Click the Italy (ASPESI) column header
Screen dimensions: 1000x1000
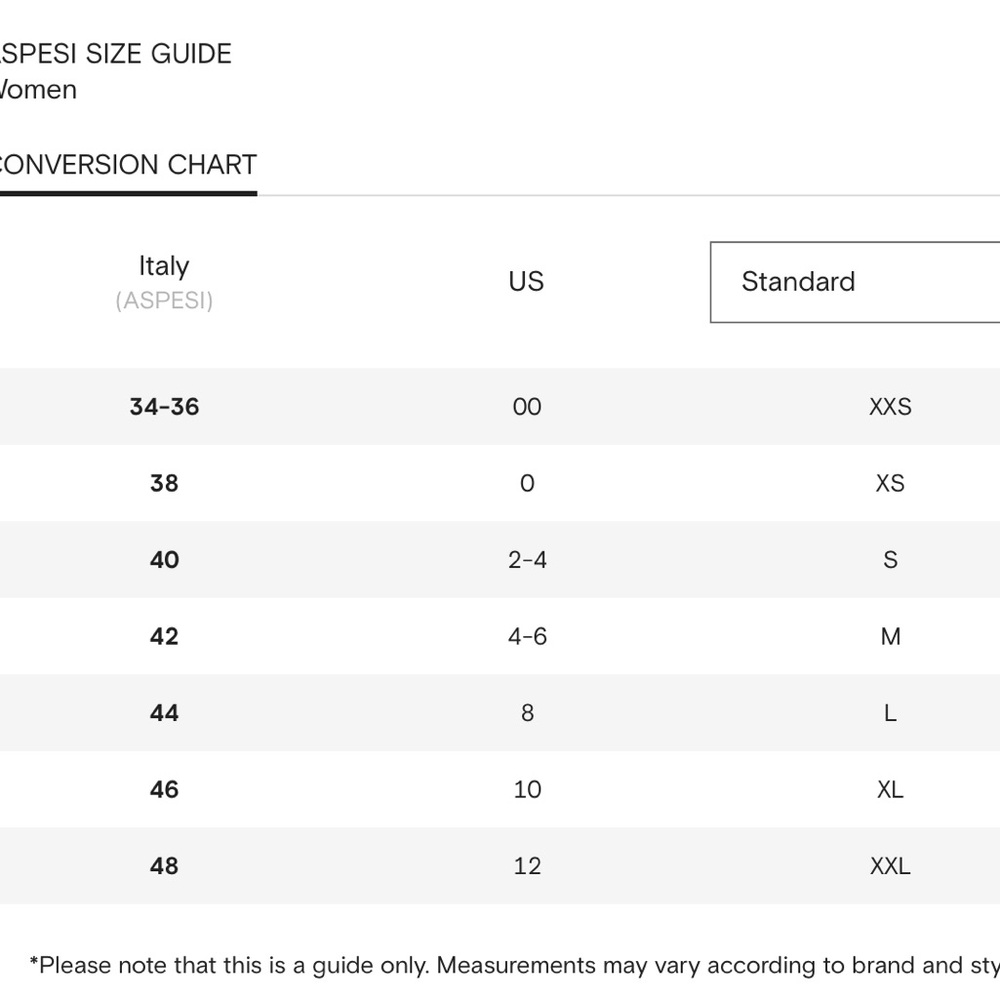[164, 282]
